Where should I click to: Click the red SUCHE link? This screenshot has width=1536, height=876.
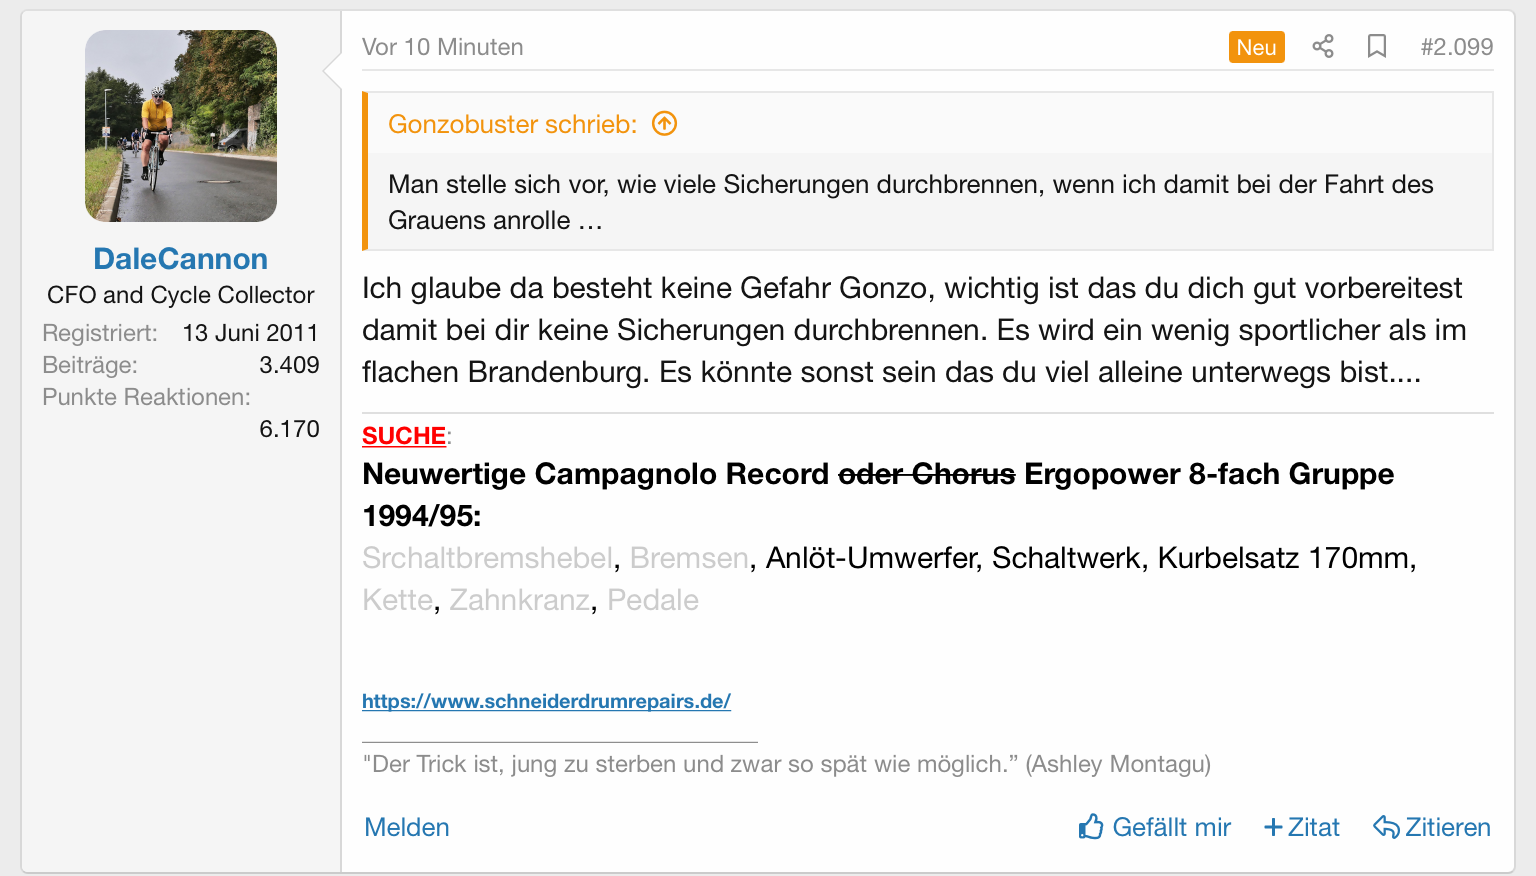(404, 436)
